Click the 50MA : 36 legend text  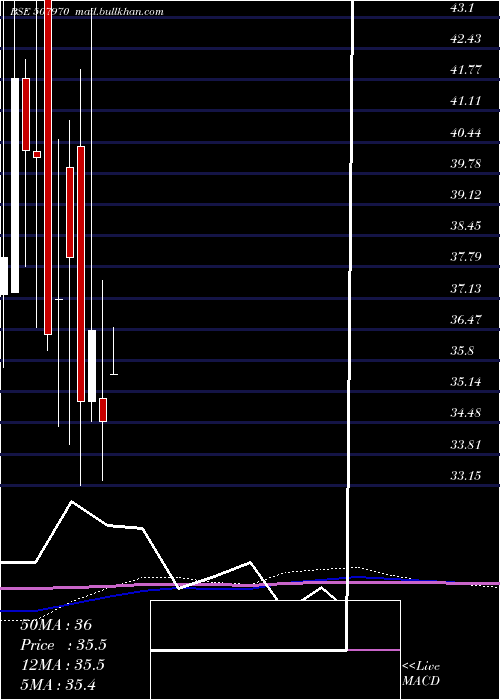click(56, 625)
